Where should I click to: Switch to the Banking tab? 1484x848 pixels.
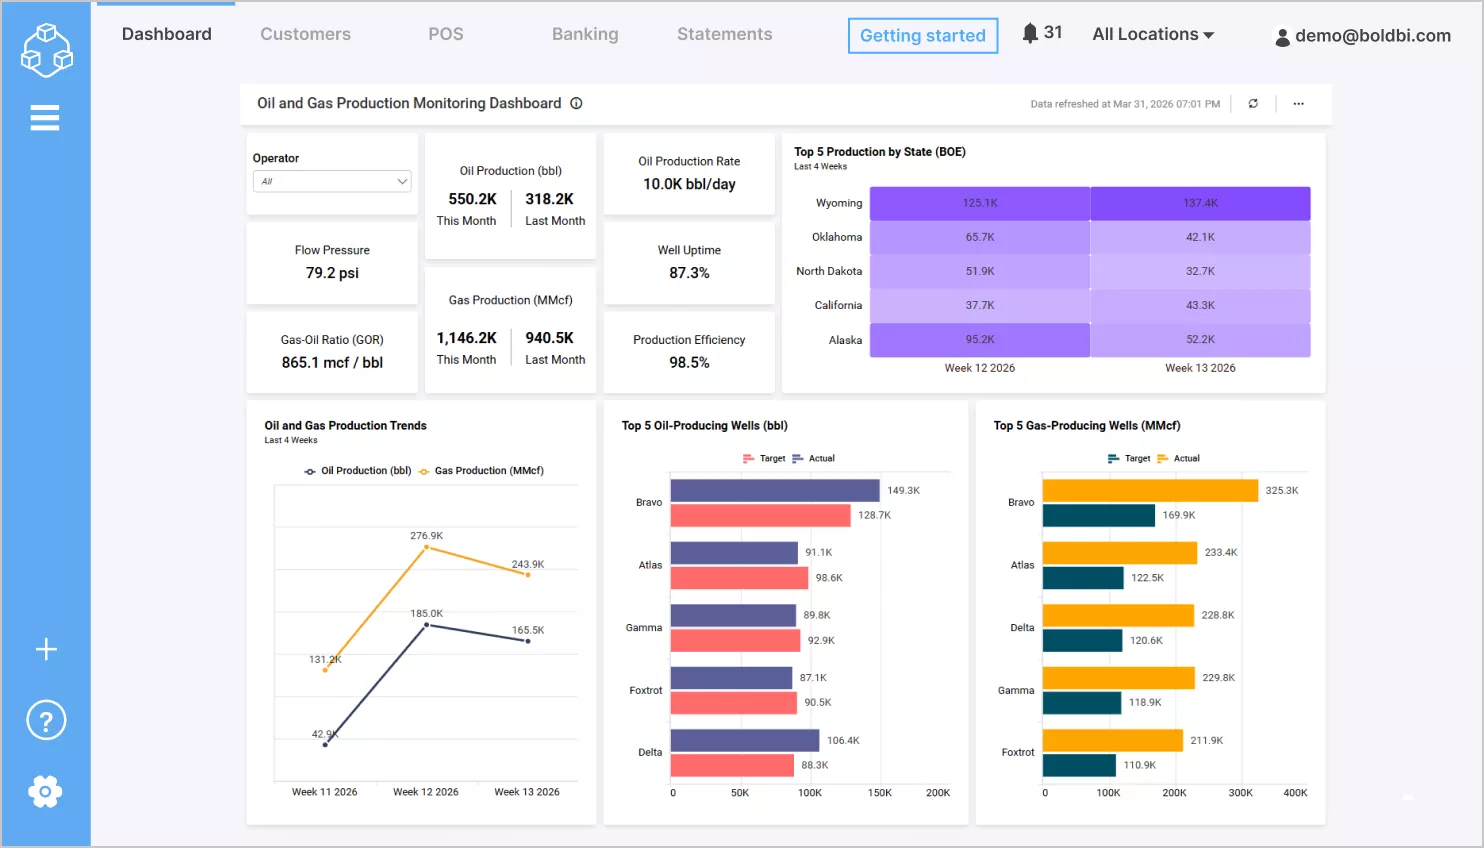(x=585, y=33)
